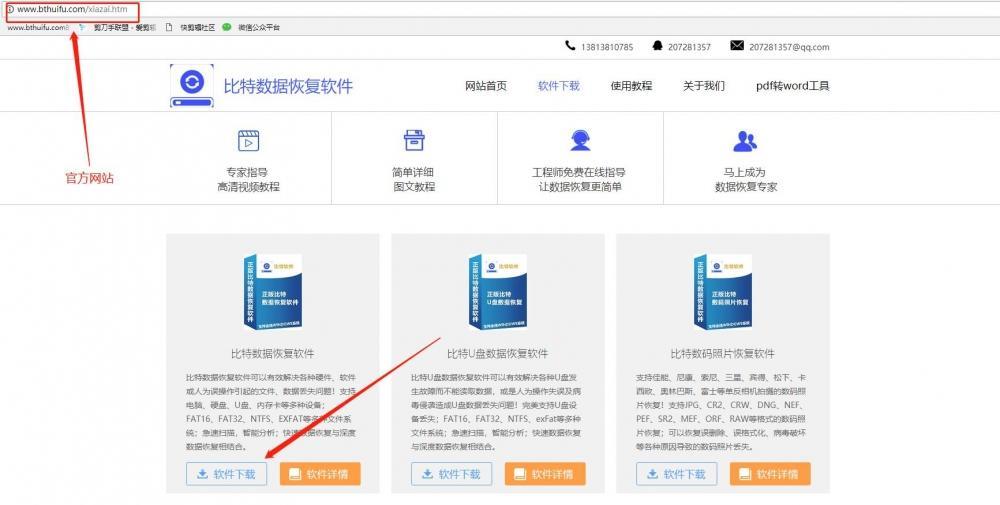Click phone number 13813810785
The height and width of the screenshot is (505, 1000).
[607, 47]
